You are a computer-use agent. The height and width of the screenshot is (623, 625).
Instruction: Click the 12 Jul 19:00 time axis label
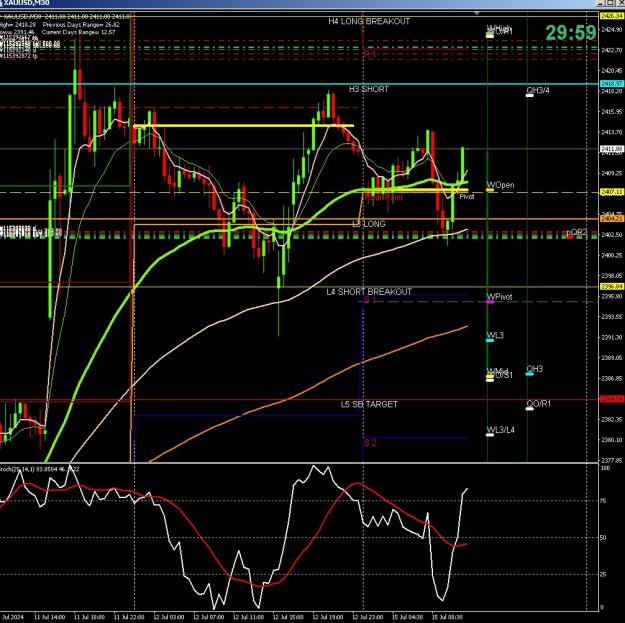[x=328, y=617]
